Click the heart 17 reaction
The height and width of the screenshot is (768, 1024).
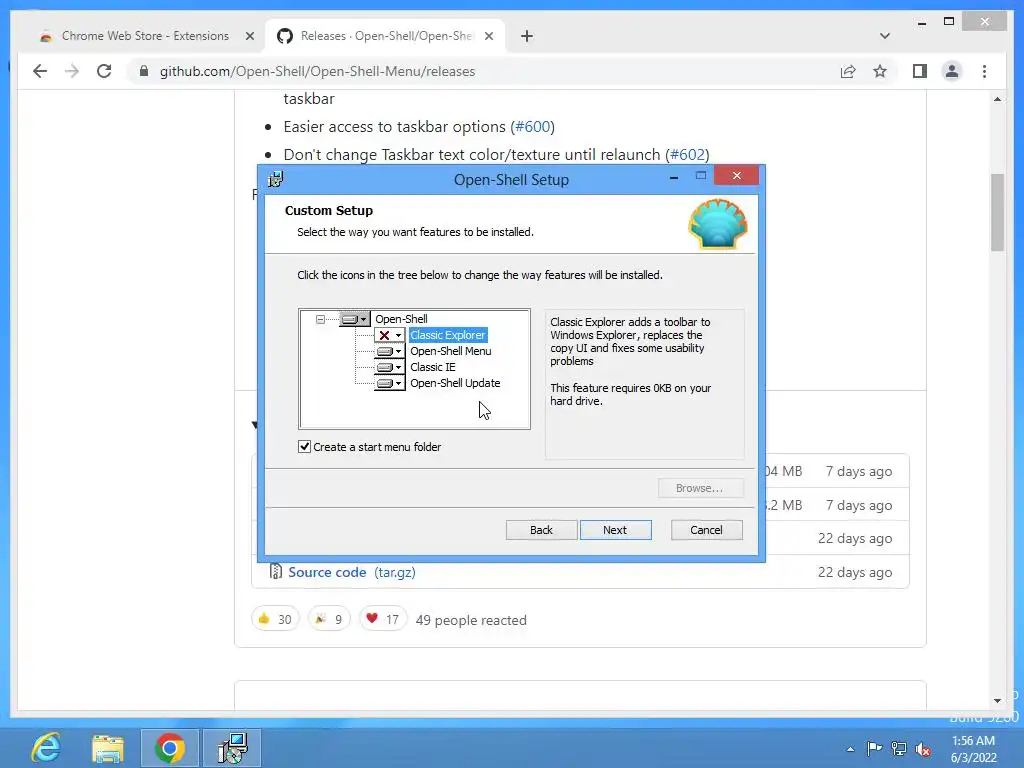pyautogui.click(x=383, y=619)
